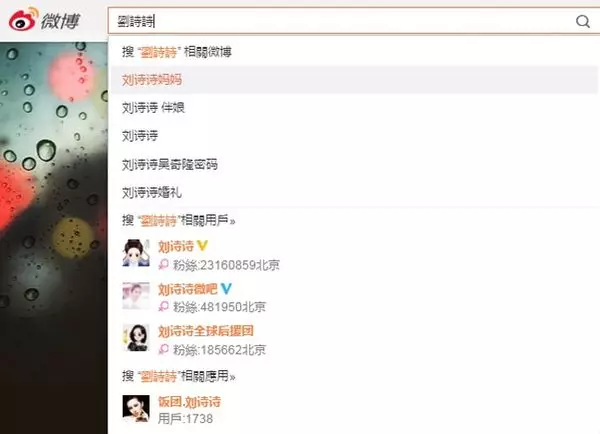The height and width of the screenshot is (434, 600).
Task: Click the gold V verified badge
Action: 202,246
